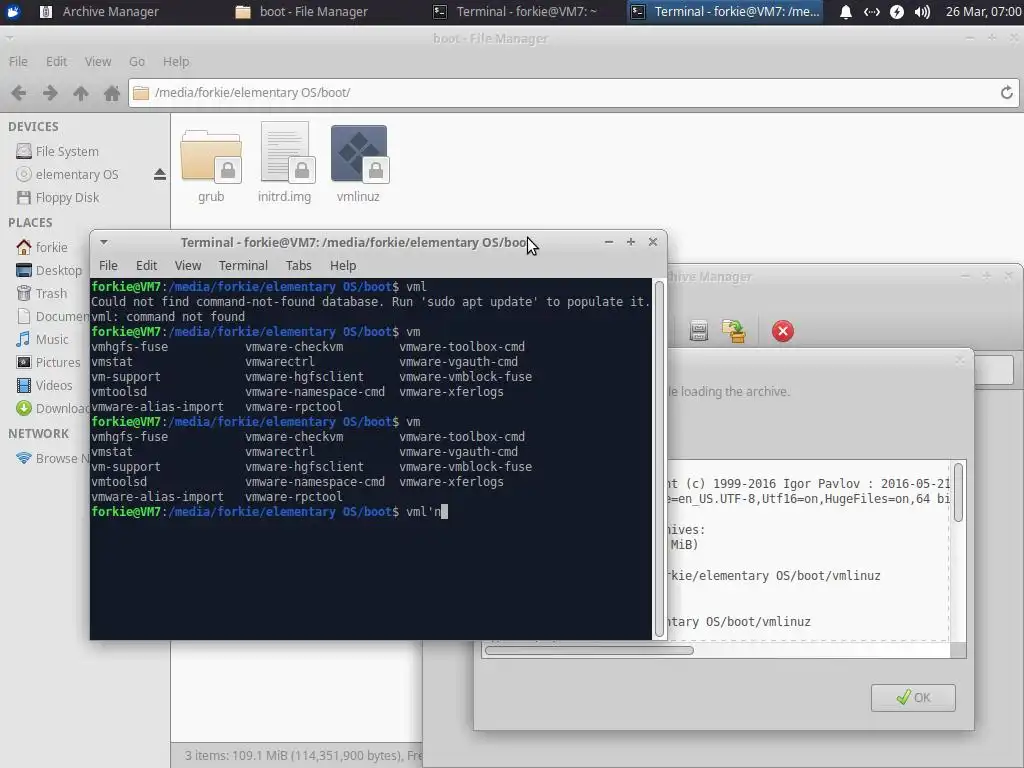Open Desktop folder in sidebar
The height and width of the screenshot is (768, 1024).
(49, 270)
